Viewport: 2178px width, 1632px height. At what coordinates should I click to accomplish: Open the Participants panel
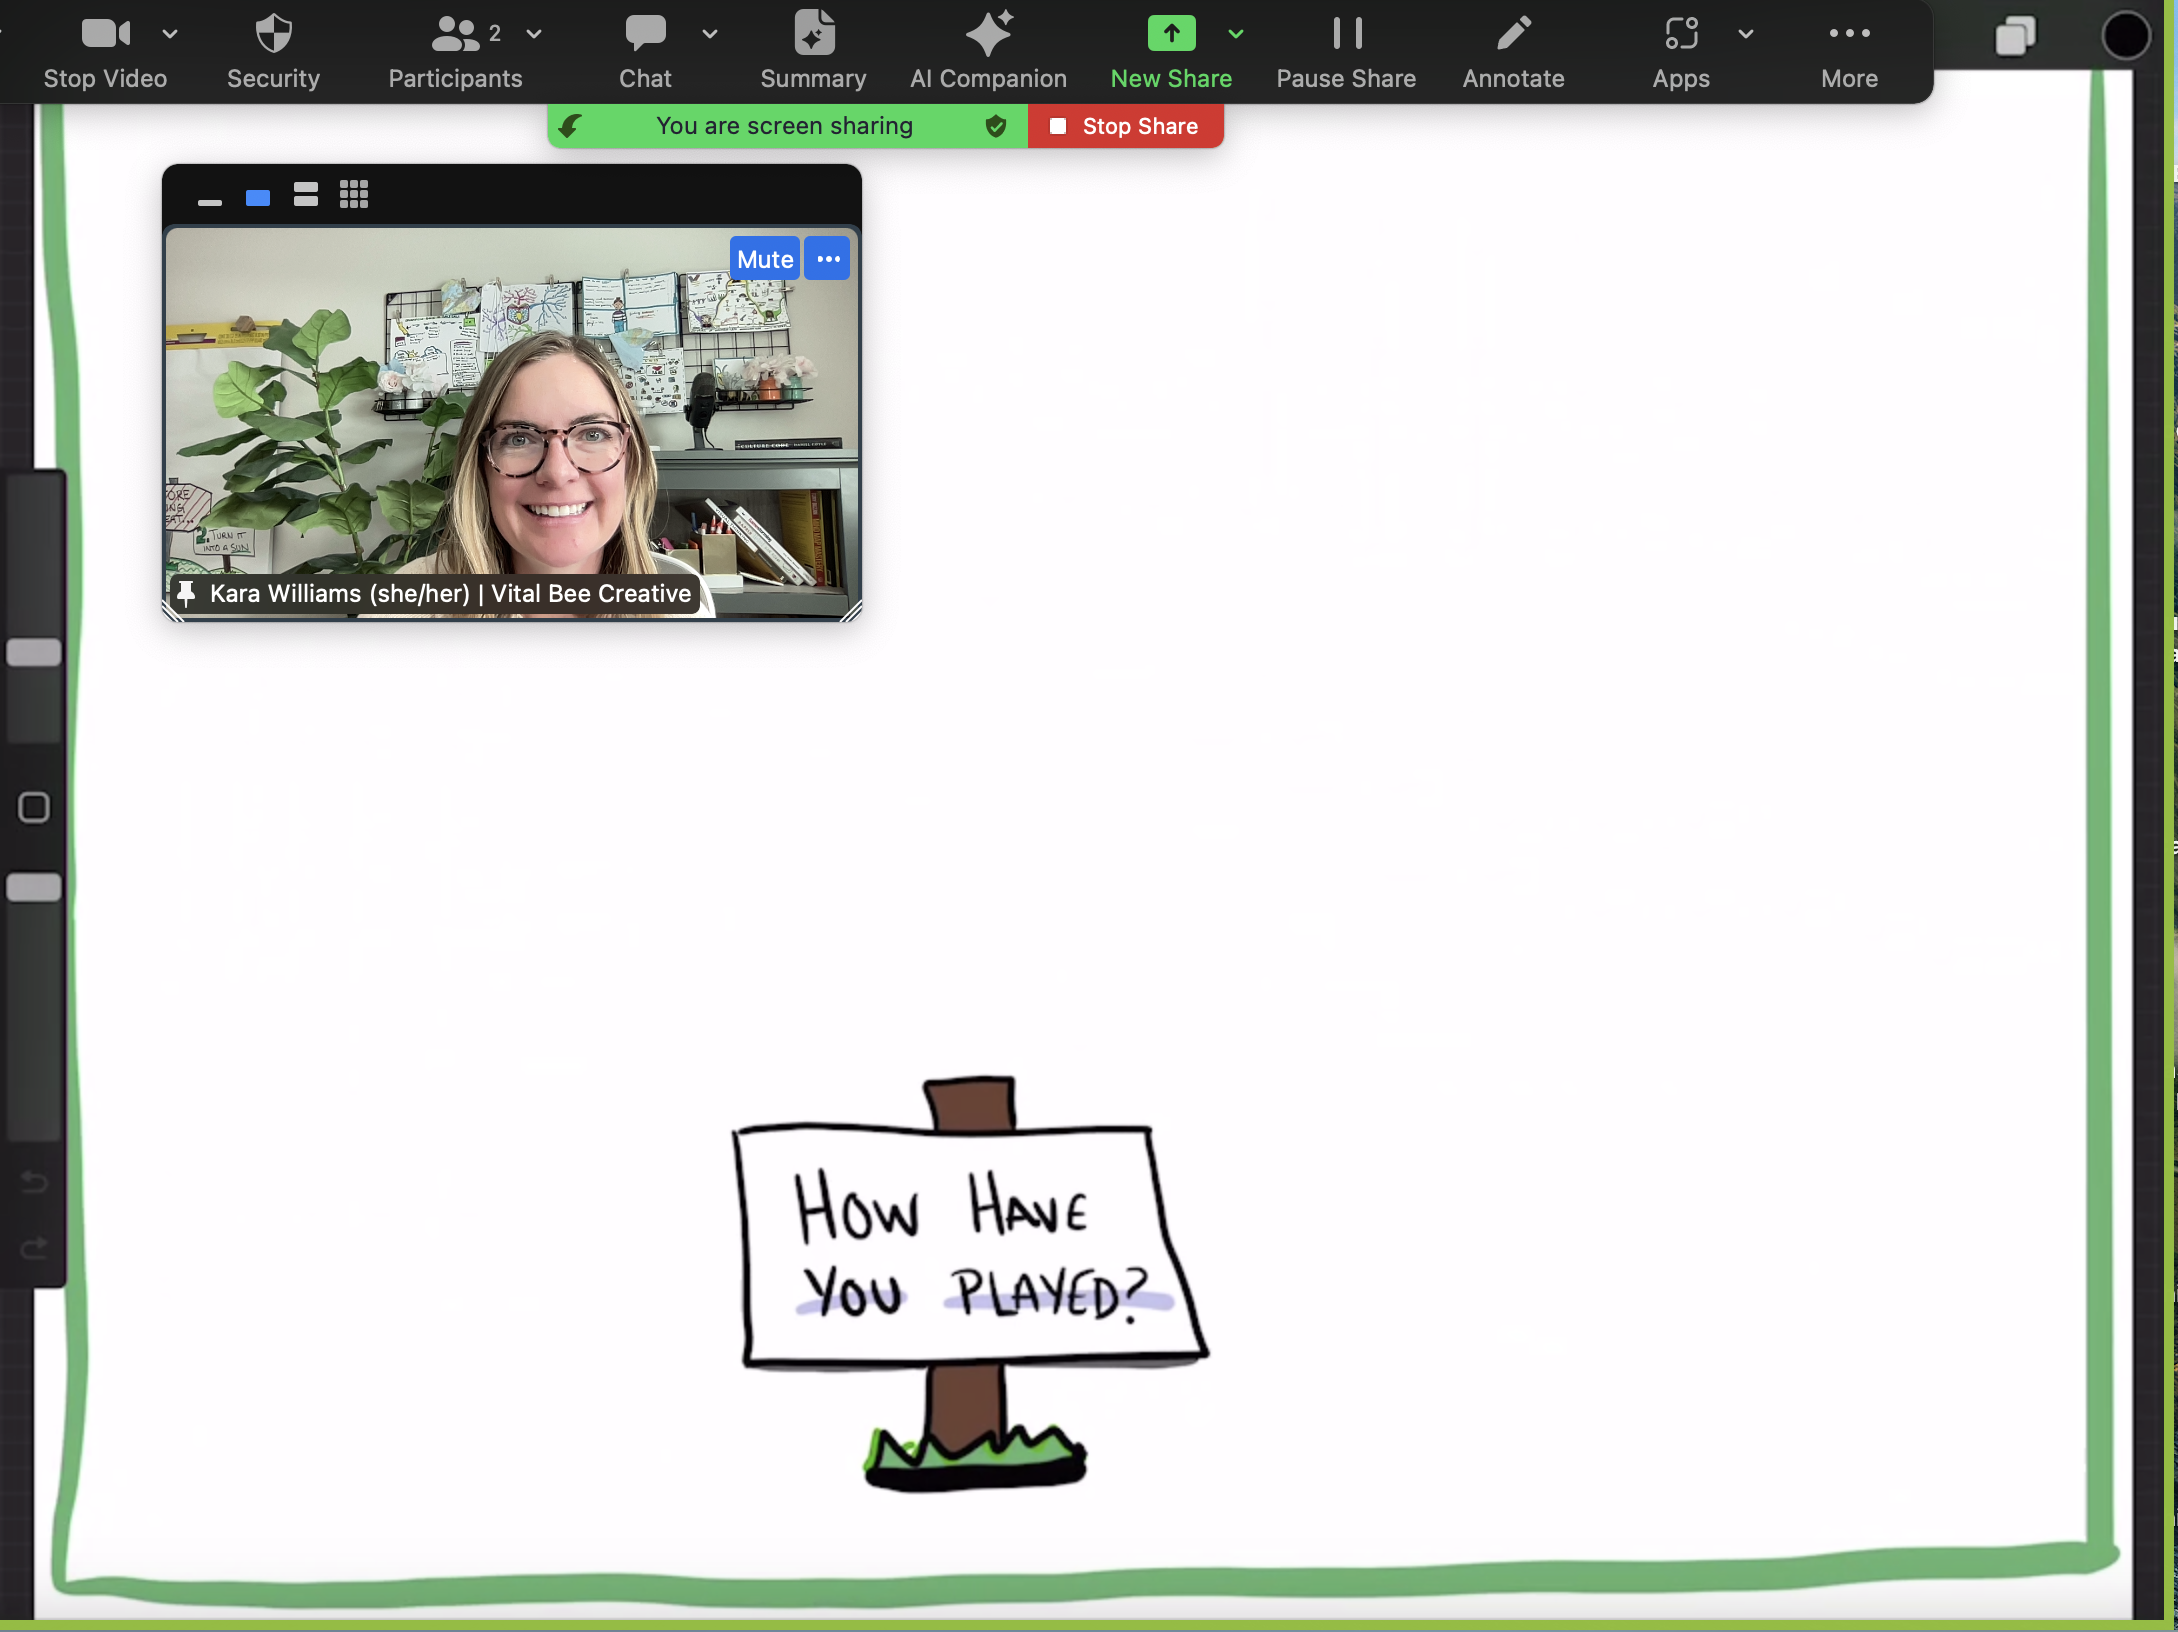point(455,34)
